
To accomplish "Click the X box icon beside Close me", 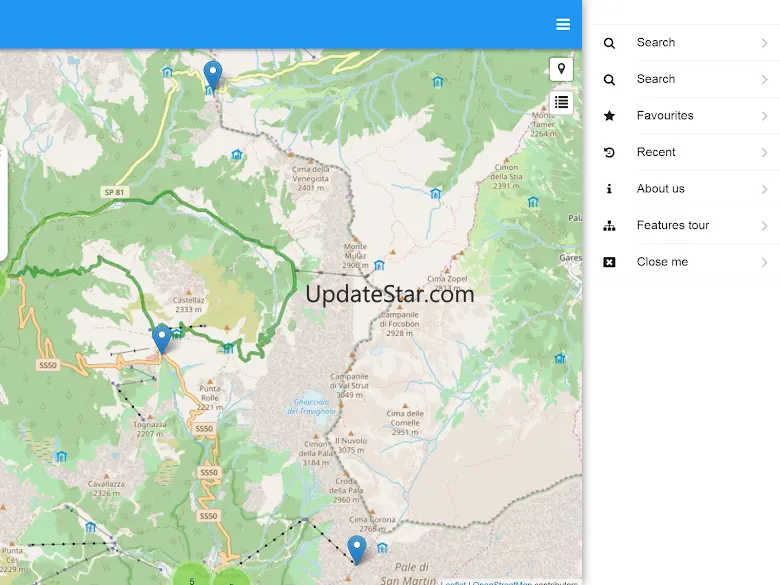I will (609, 262).
